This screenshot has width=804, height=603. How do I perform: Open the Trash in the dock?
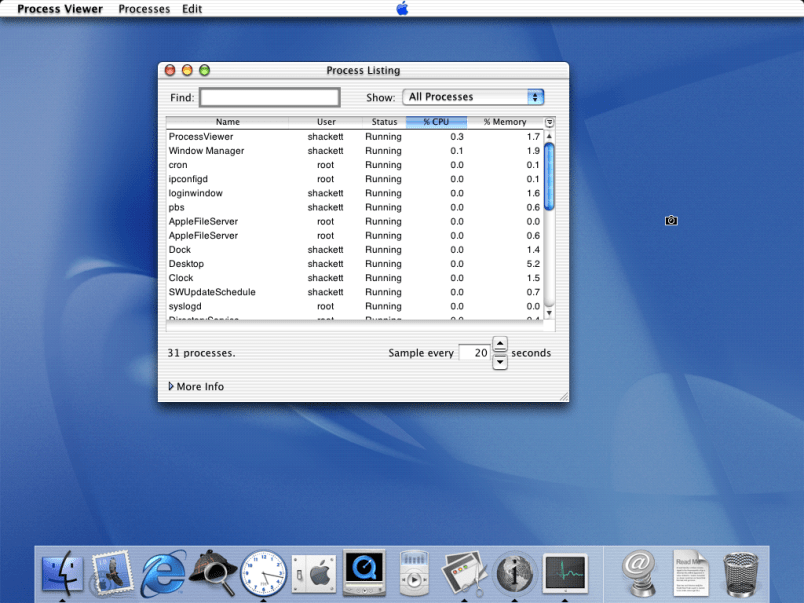pos(741,573)
